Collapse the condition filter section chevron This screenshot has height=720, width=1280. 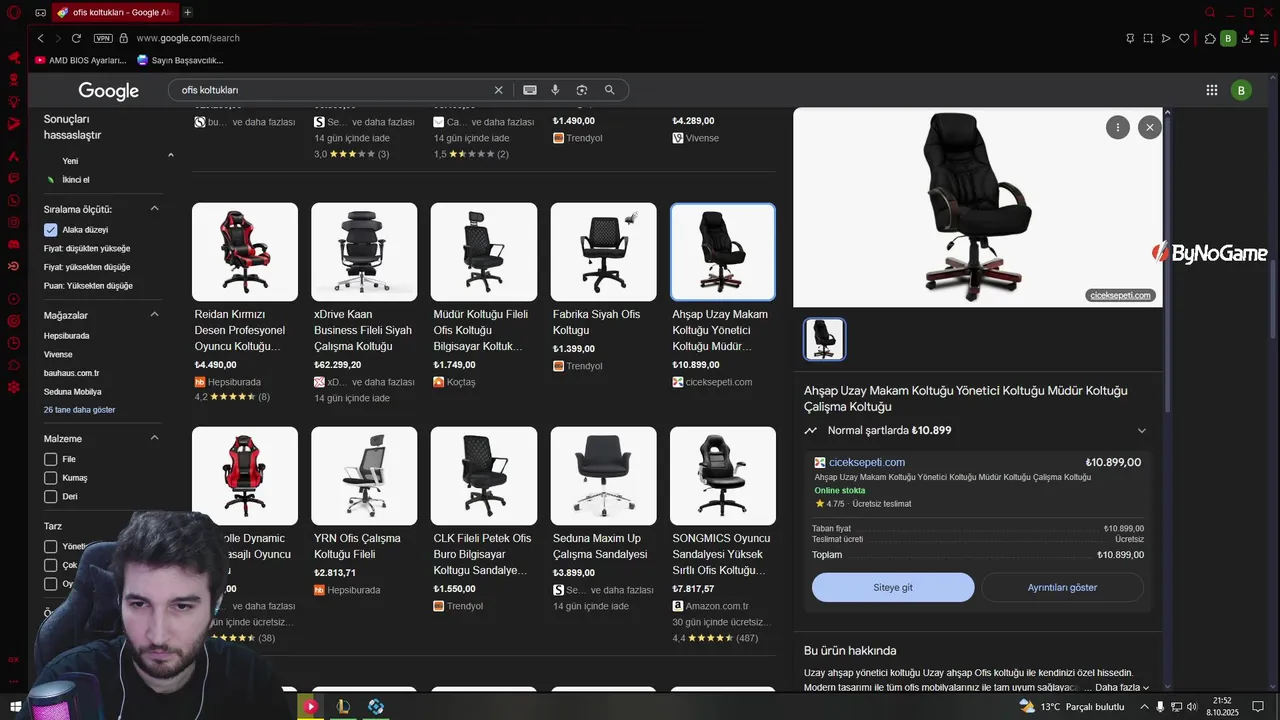pyautogui.click(x=171, y=155)
